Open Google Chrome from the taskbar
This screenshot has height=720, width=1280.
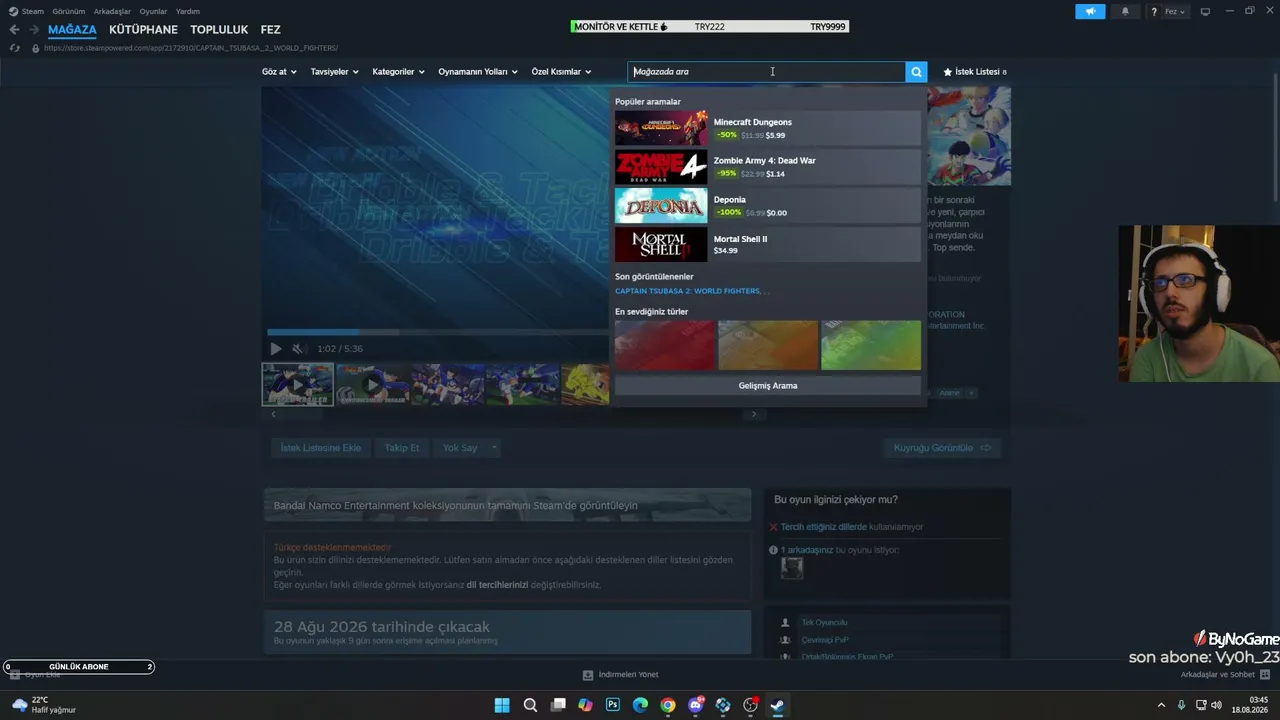coord(668,705)
